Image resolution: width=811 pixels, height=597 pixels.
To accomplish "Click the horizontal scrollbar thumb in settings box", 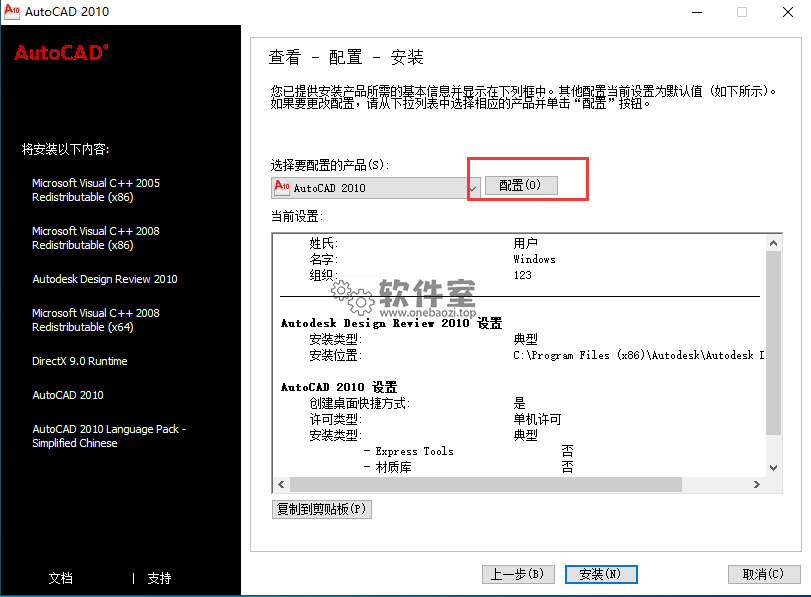I will pyautogui.click(x=486, y=484).
